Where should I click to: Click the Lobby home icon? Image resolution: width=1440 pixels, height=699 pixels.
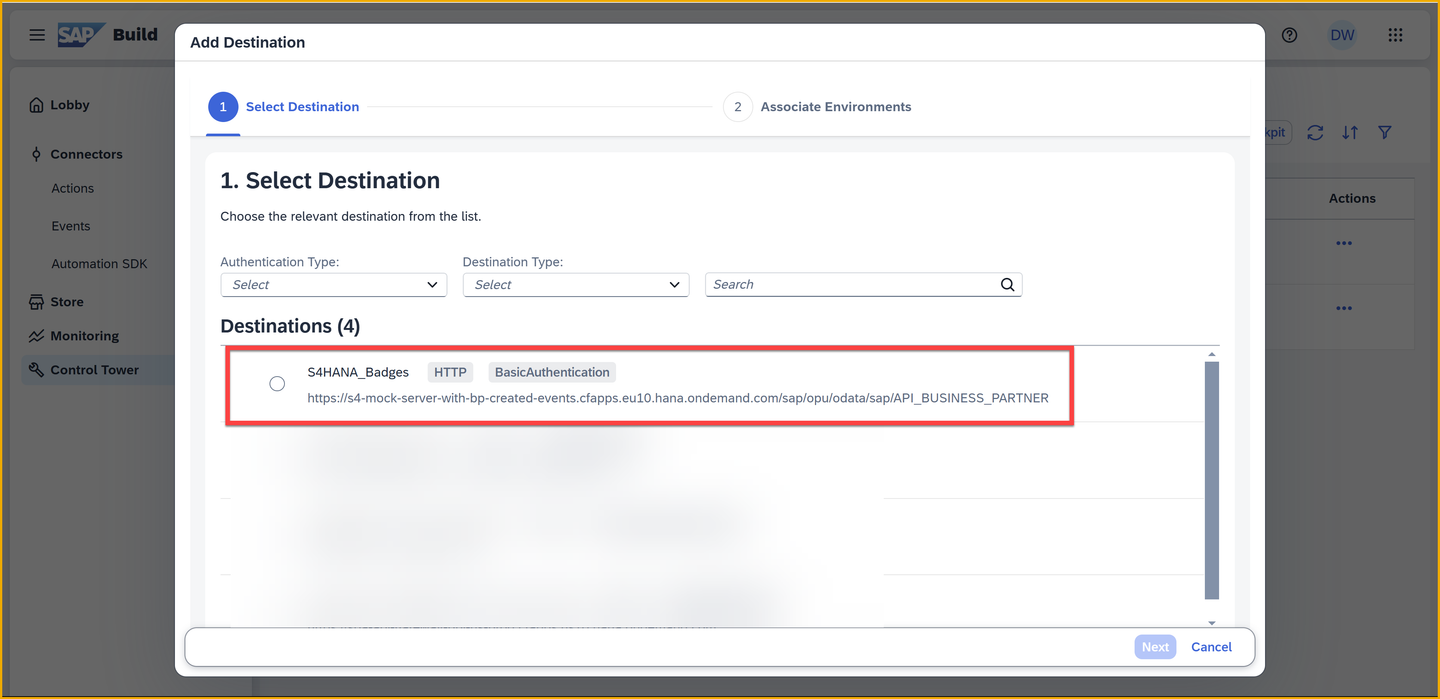click(x=36, y=105)
